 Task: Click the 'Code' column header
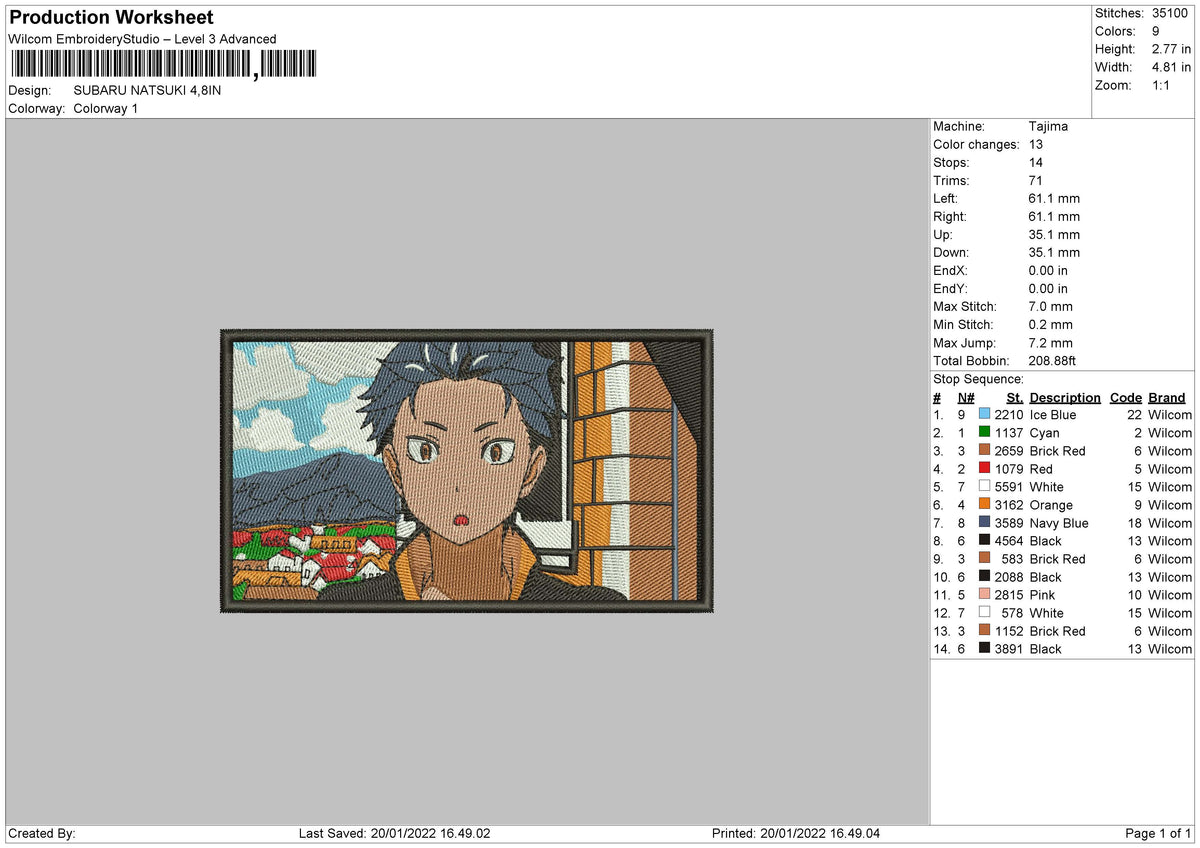[1126, 398]
